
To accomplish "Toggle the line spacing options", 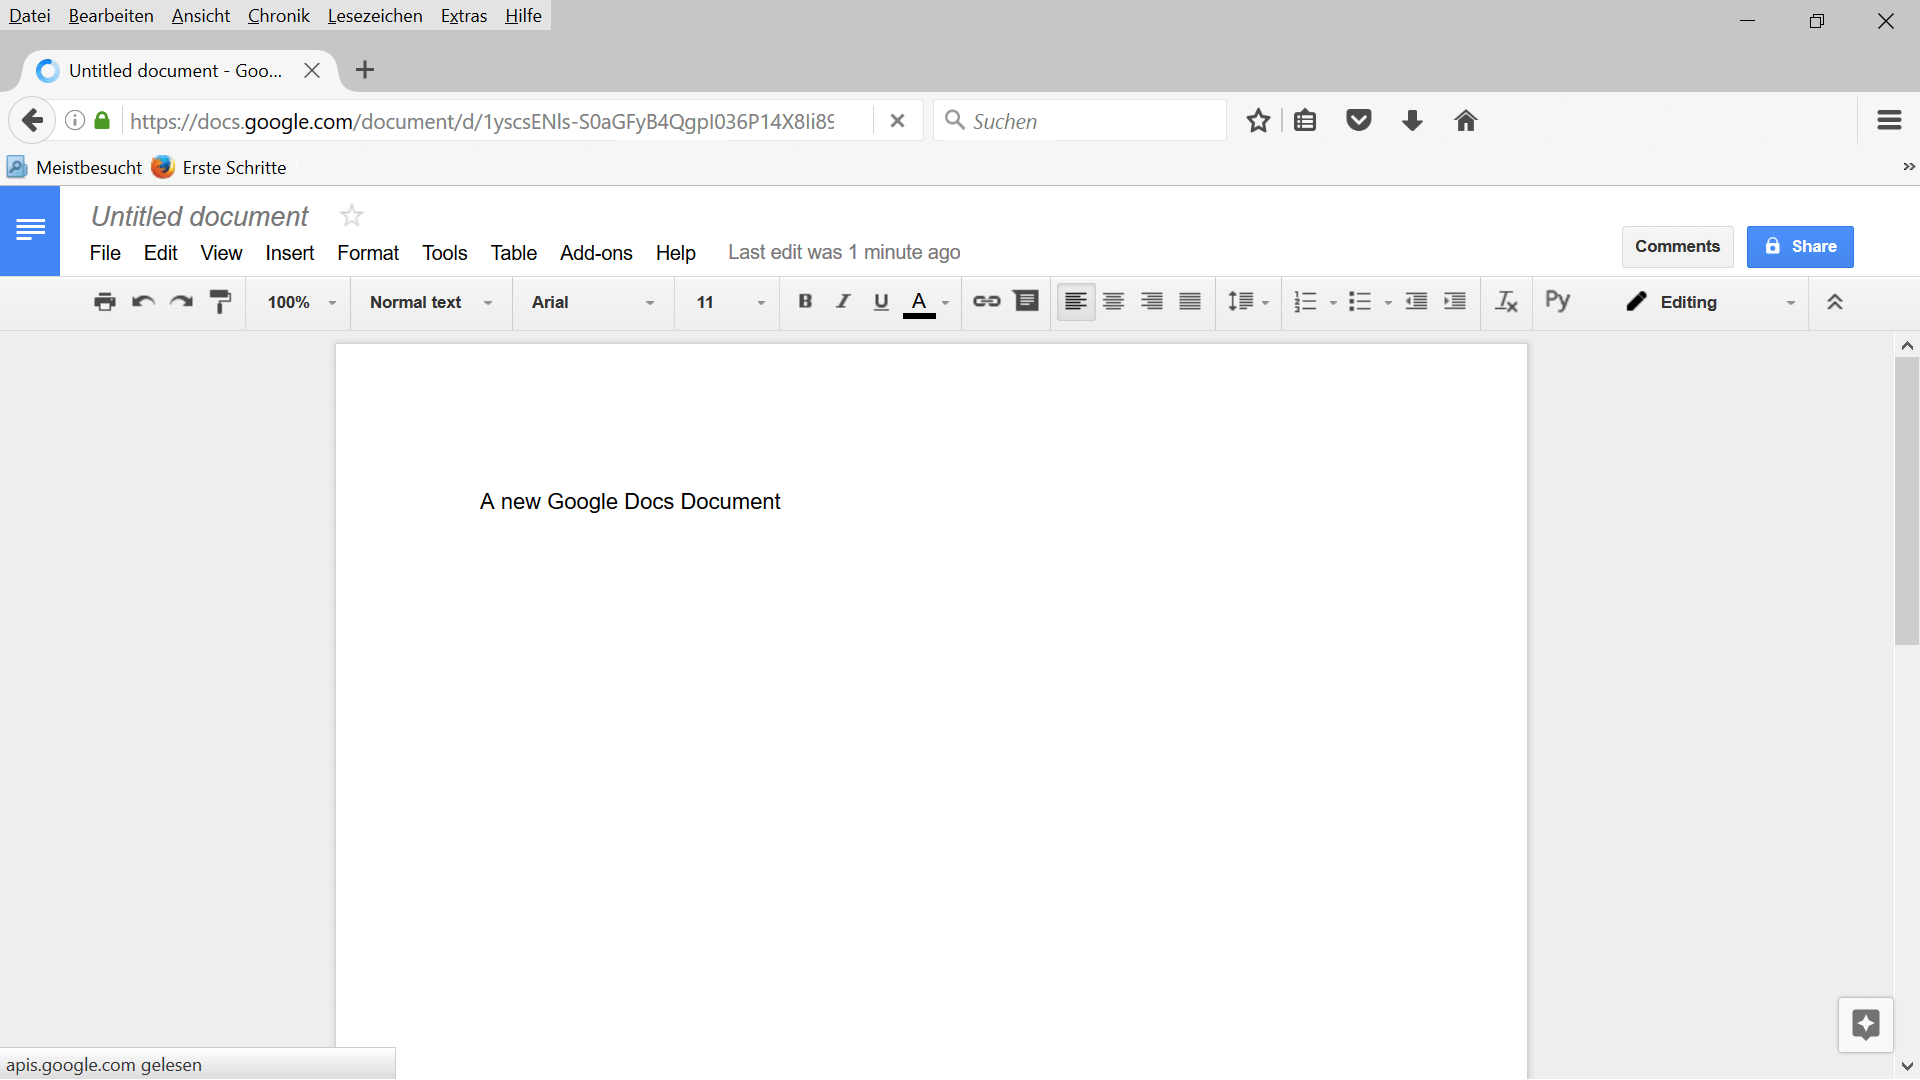I will pyautogui.click(x=1246, y=302).
